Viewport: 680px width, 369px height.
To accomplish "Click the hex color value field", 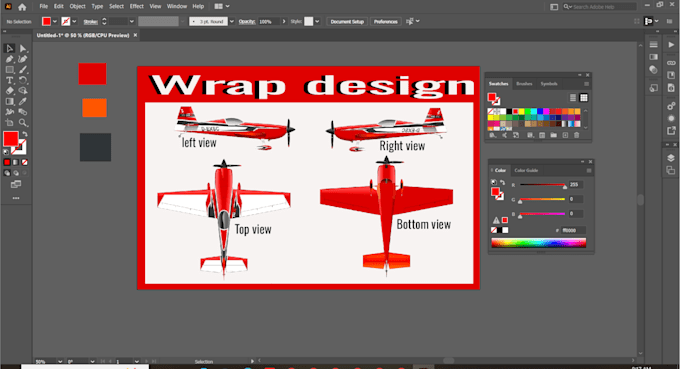I will pos(573,230).
